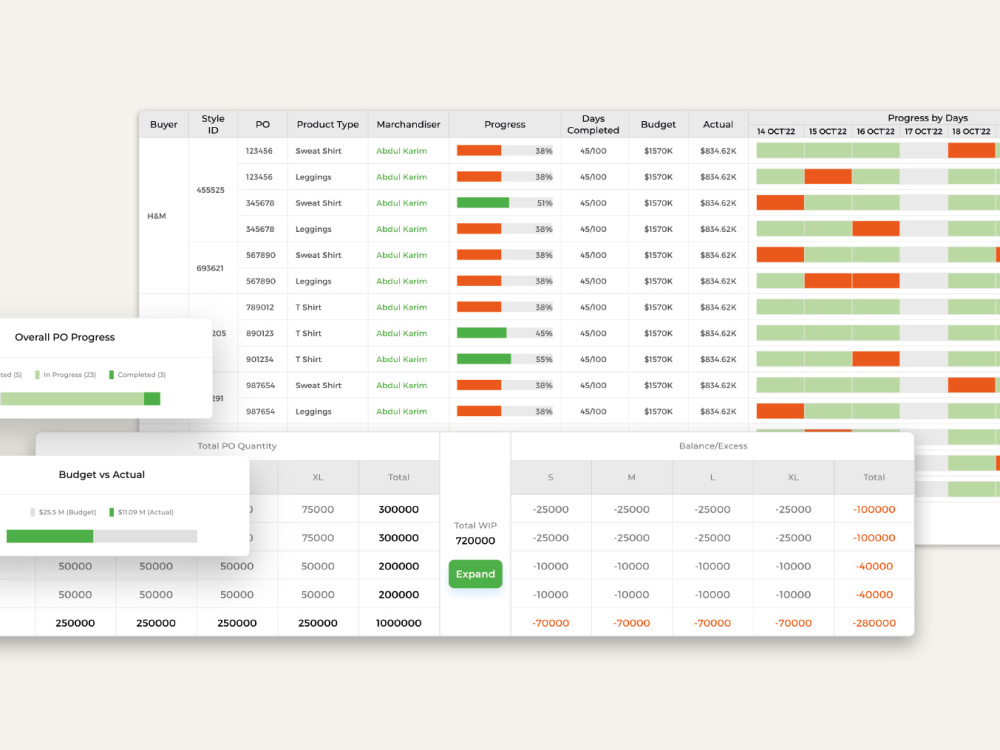Click the Balance/Excess header
This screenshot has width=1000, height=750.
(x=713, y=446)
